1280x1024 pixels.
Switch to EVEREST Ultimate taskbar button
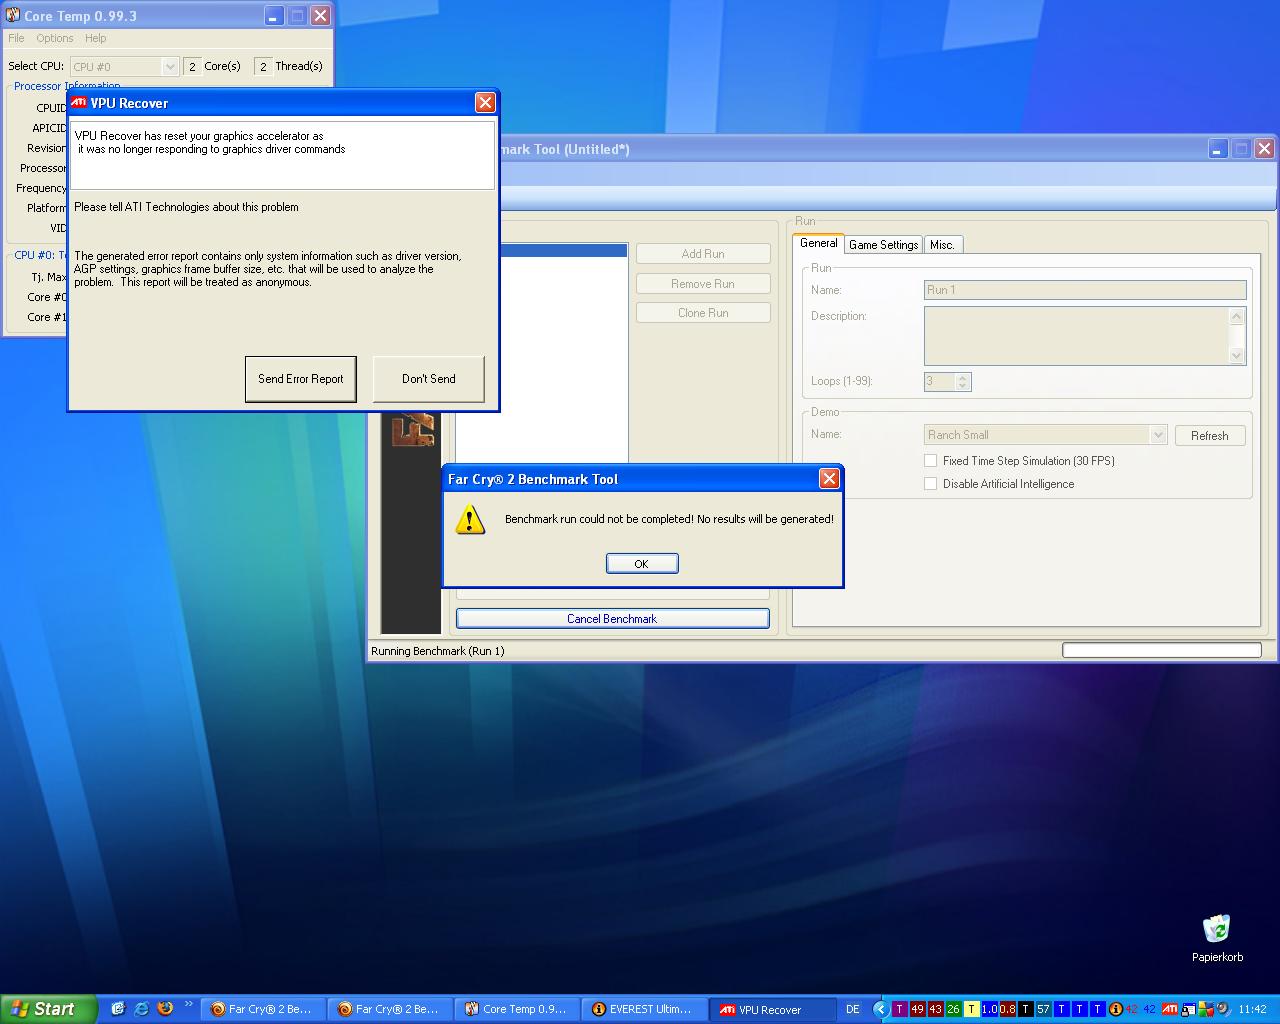(x=645, y=1009)
